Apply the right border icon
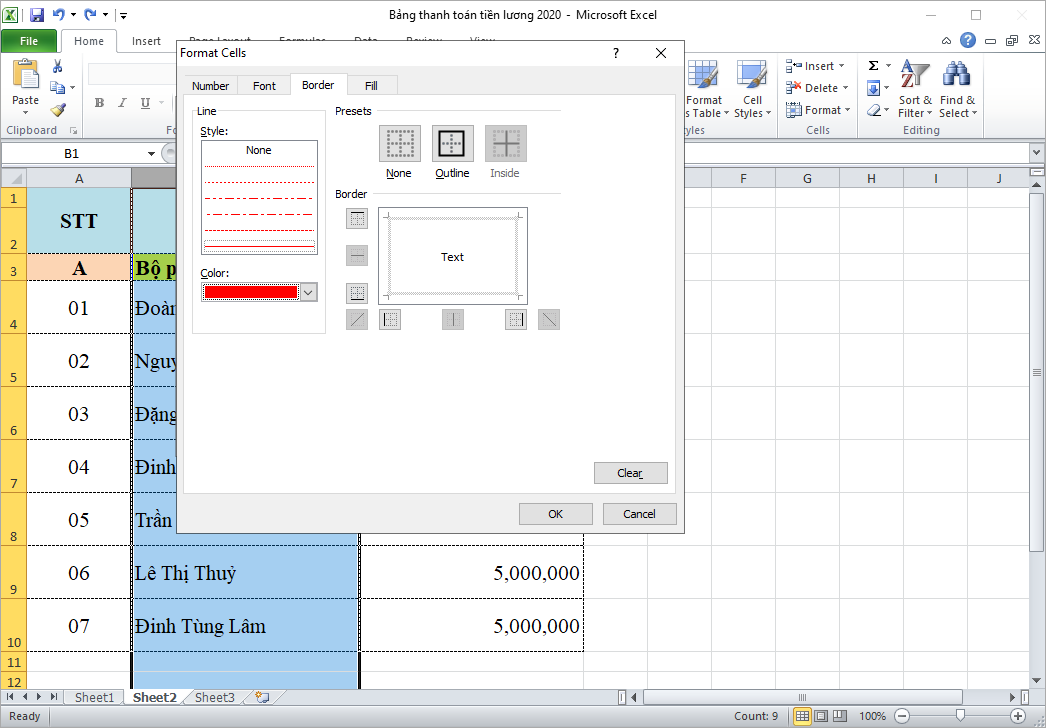The width and height of the screenshot is (1046, 728). tap(515, 319)
